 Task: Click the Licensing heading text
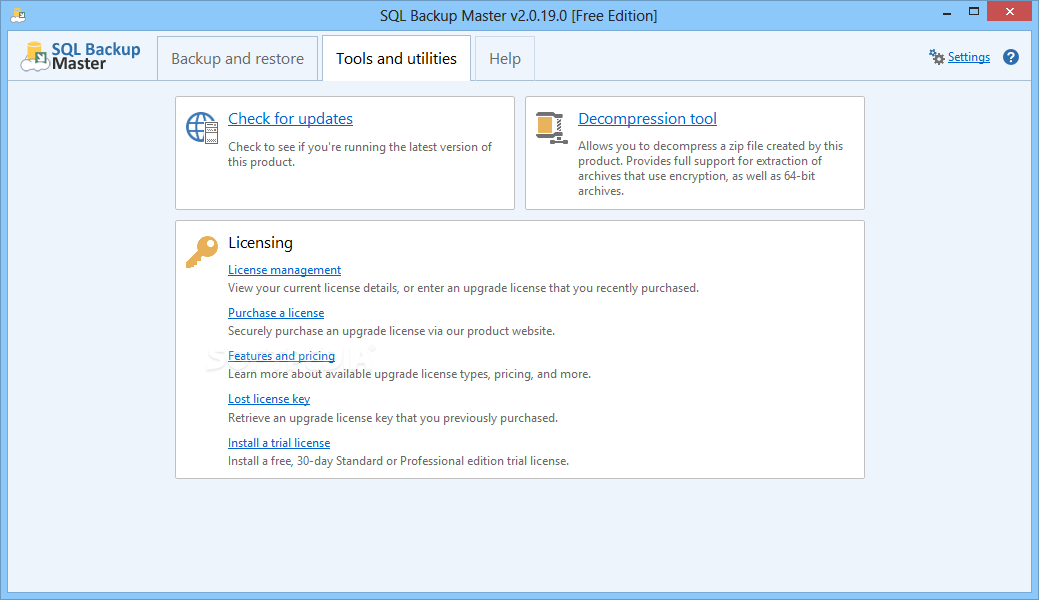click(260, 243)
